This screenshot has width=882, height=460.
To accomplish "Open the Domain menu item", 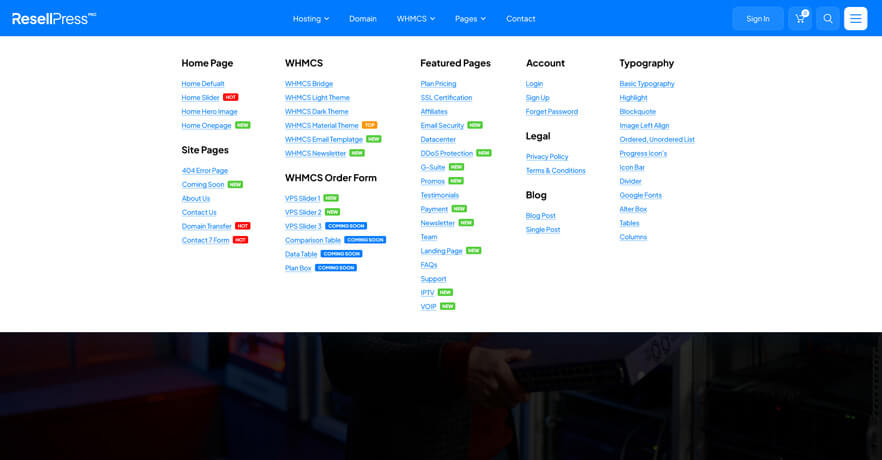I will (363, 19).
